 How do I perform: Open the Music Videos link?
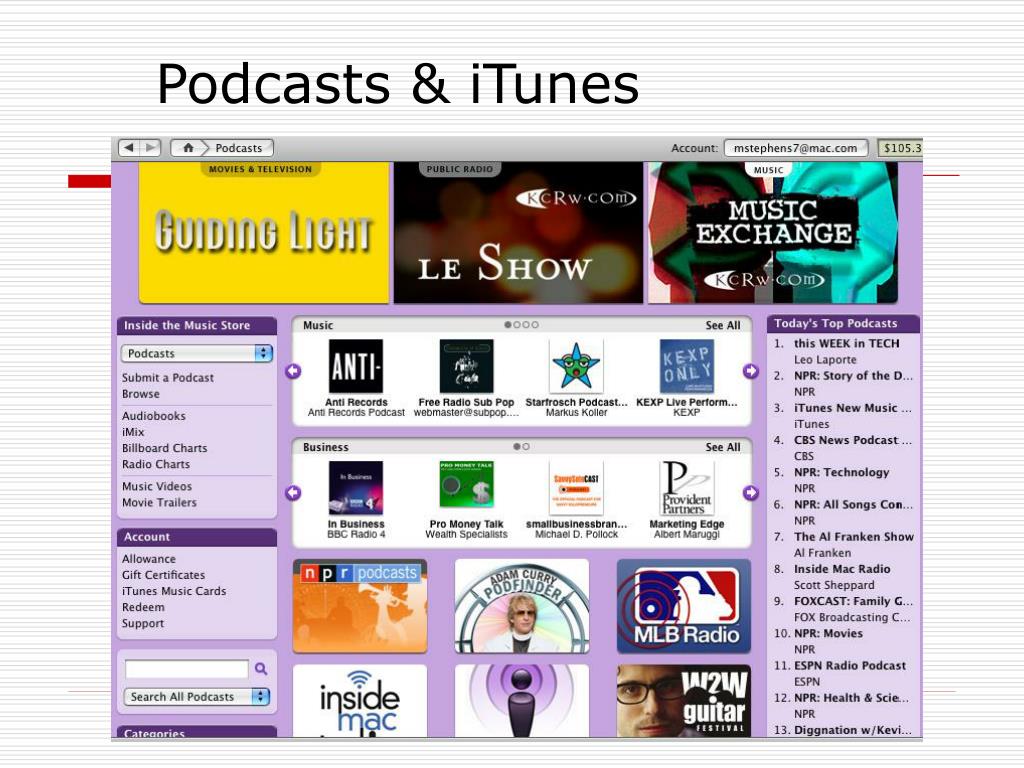[157, 487]
